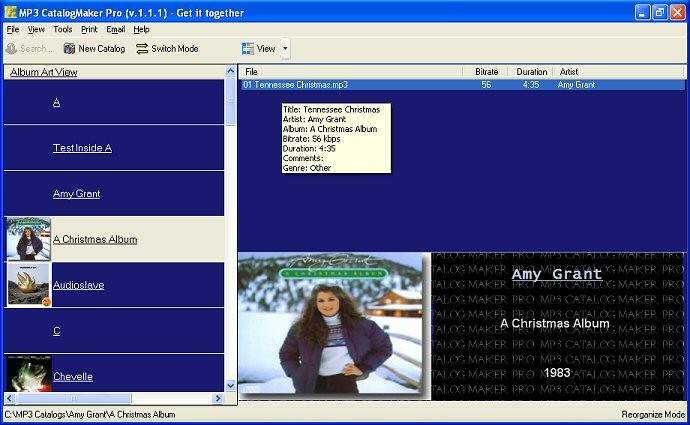Open the Chevelle album link
This screenshot has width=690, height=425.
[73, 377]
